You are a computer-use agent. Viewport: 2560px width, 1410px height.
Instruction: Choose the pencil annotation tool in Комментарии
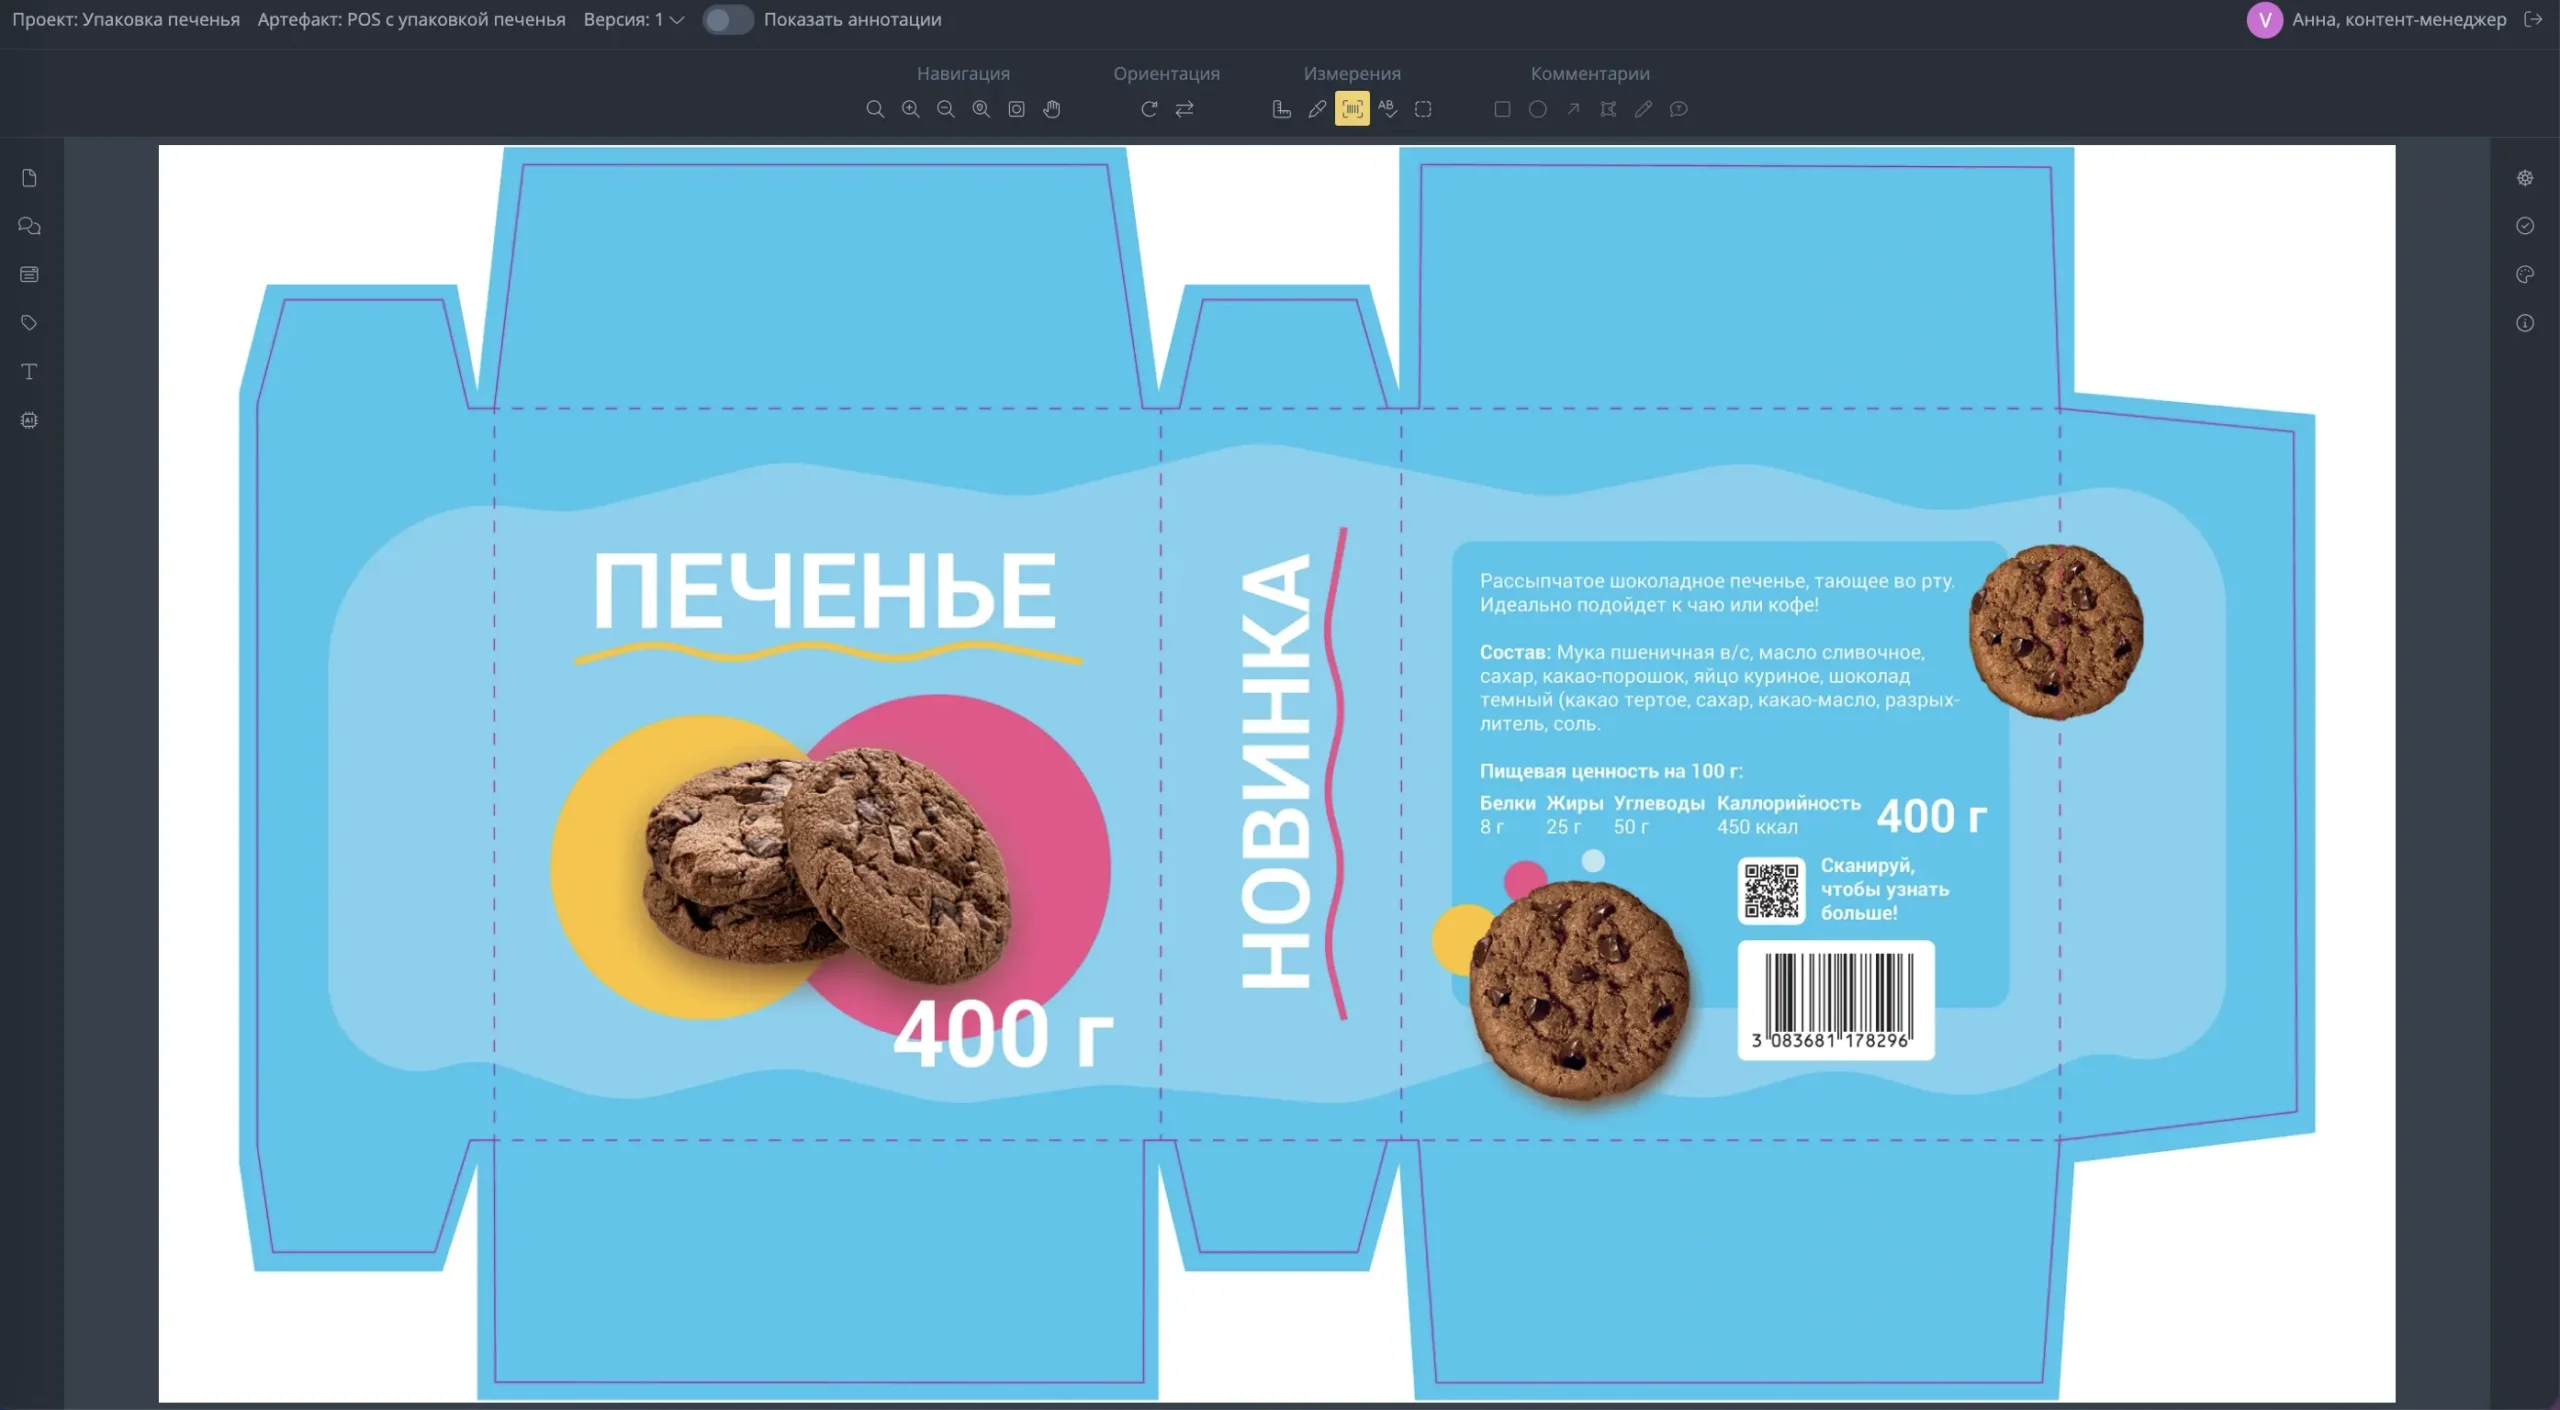click(1643, 109)
